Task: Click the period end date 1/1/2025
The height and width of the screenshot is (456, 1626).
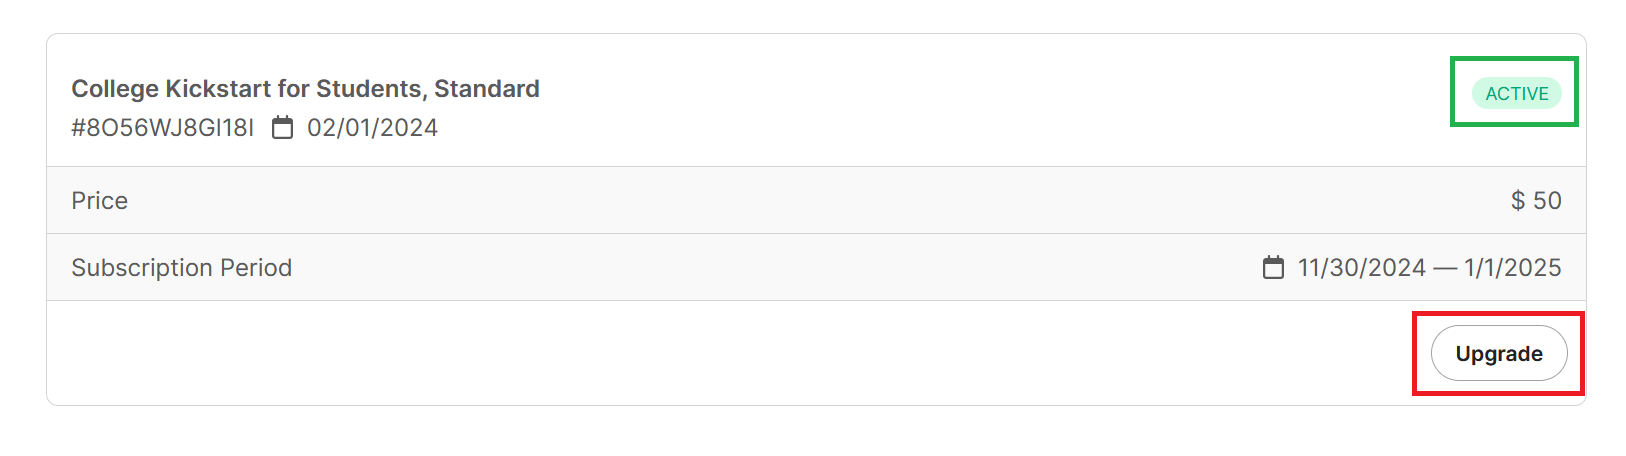Action: click(1512, 268)
